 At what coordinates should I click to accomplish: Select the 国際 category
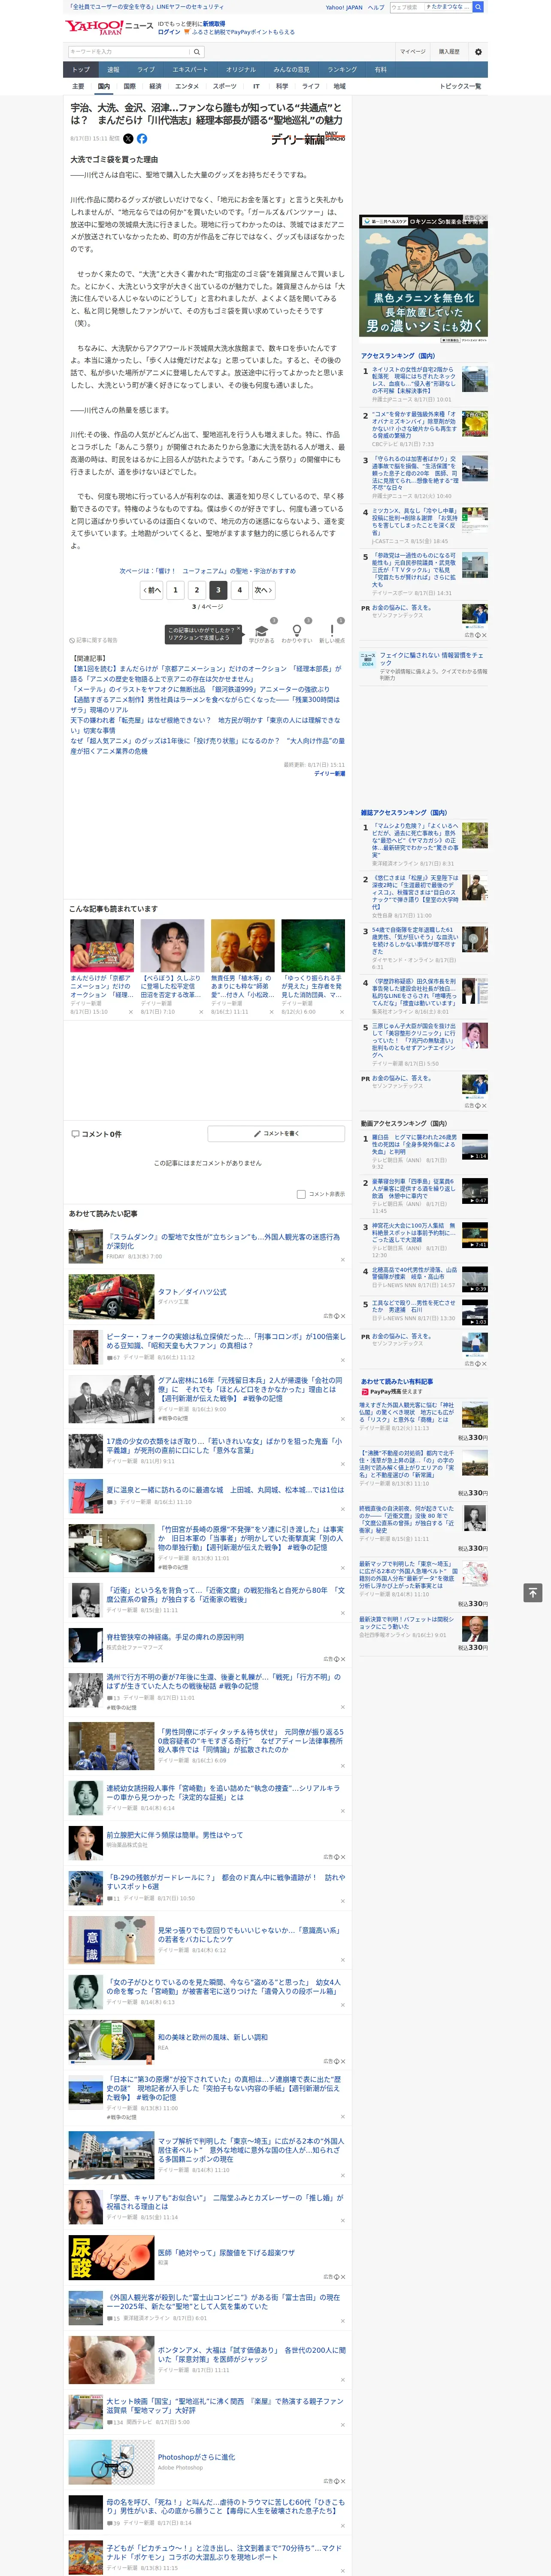tap(129, 86)
